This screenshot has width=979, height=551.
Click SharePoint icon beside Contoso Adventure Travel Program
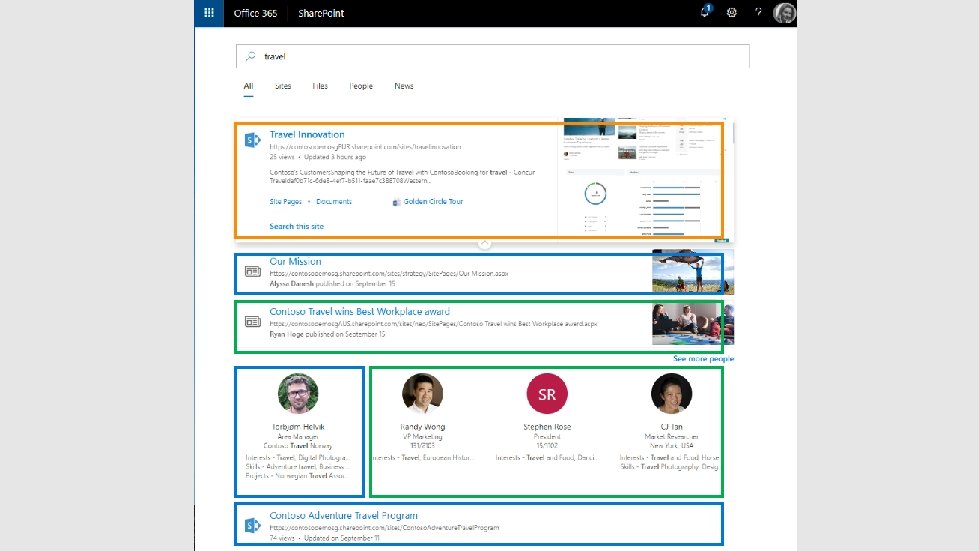pyautogui.click(x=252, y=525)
